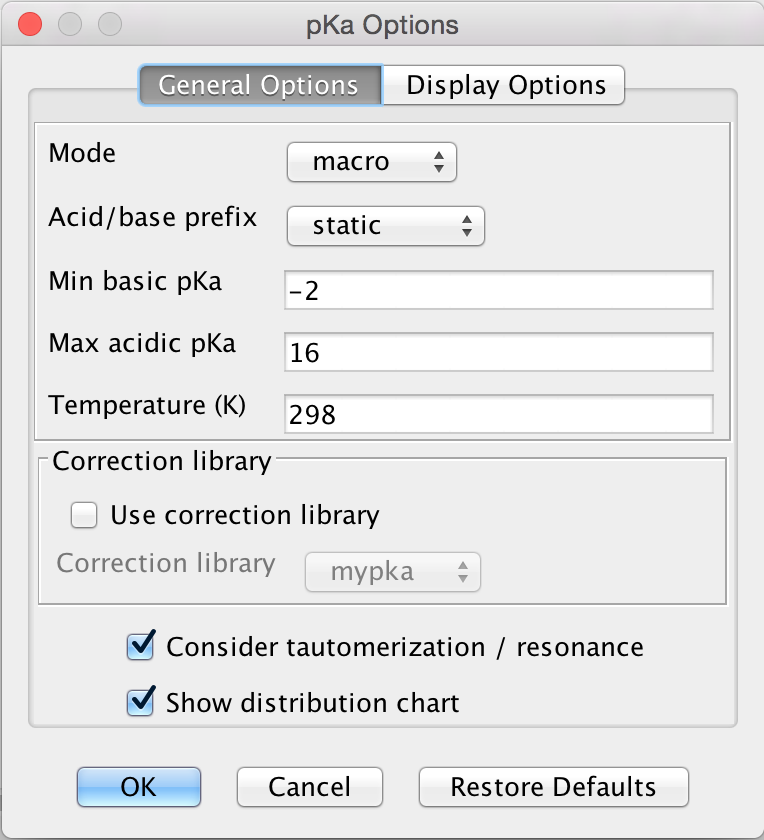
Task: Confirm settings with the OK button
Action: point(139,787)
